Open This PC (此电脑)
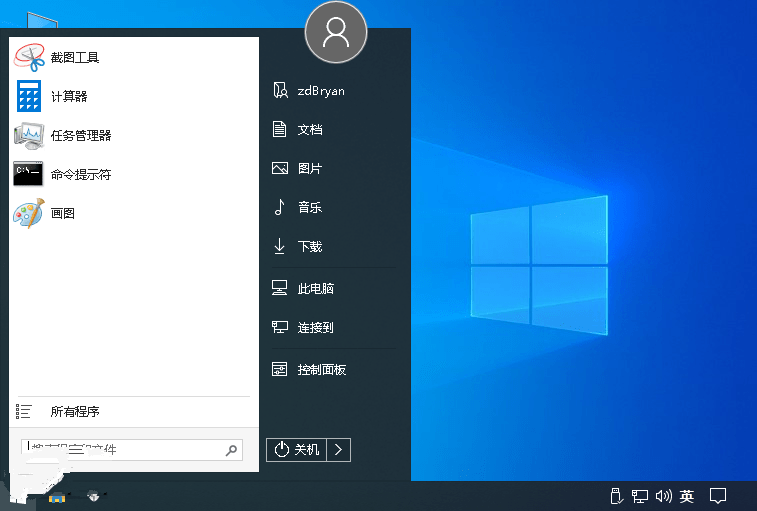Screen dimensions: 757x511 [x=315, y=289]
